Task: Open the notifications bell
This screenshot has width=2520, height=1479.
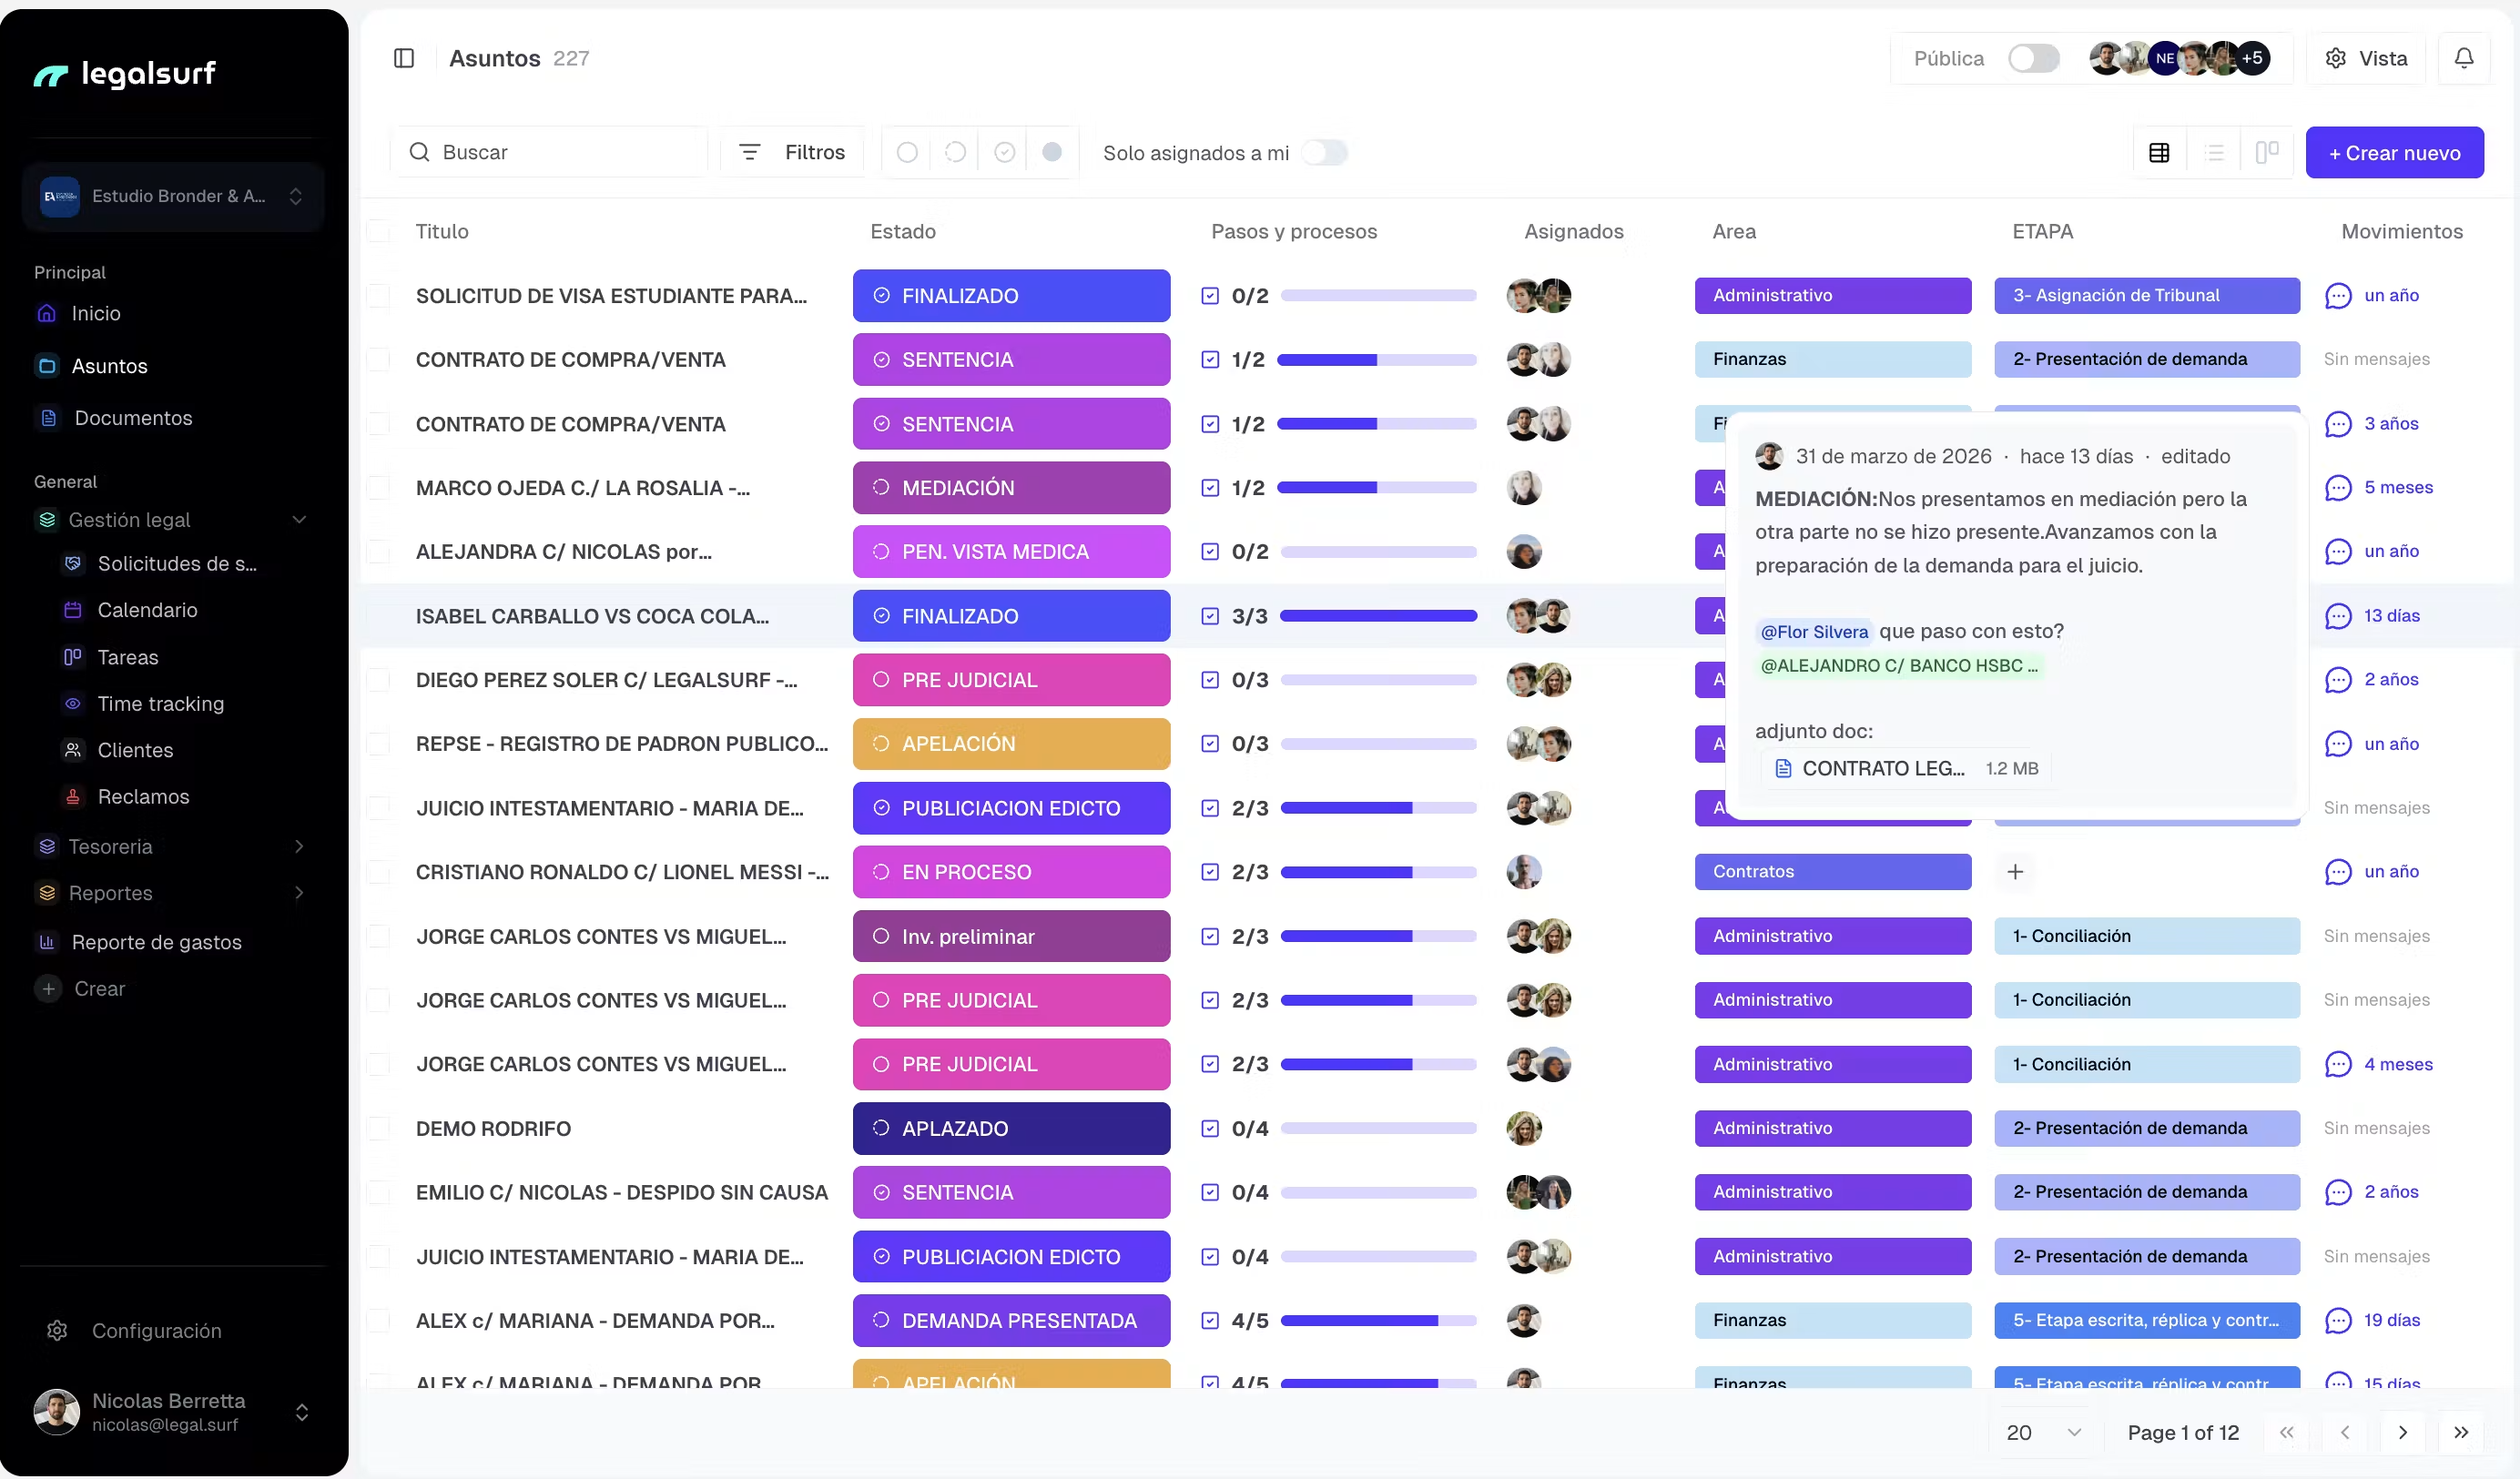Action: tap(2463, 58)
